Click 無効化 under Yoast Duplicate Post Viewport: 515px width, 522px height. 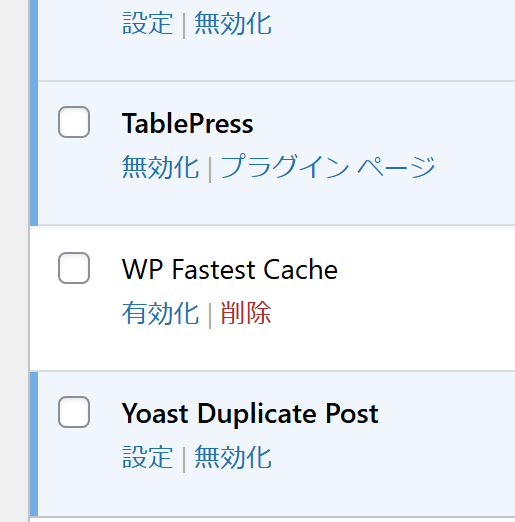pos(233,457)
